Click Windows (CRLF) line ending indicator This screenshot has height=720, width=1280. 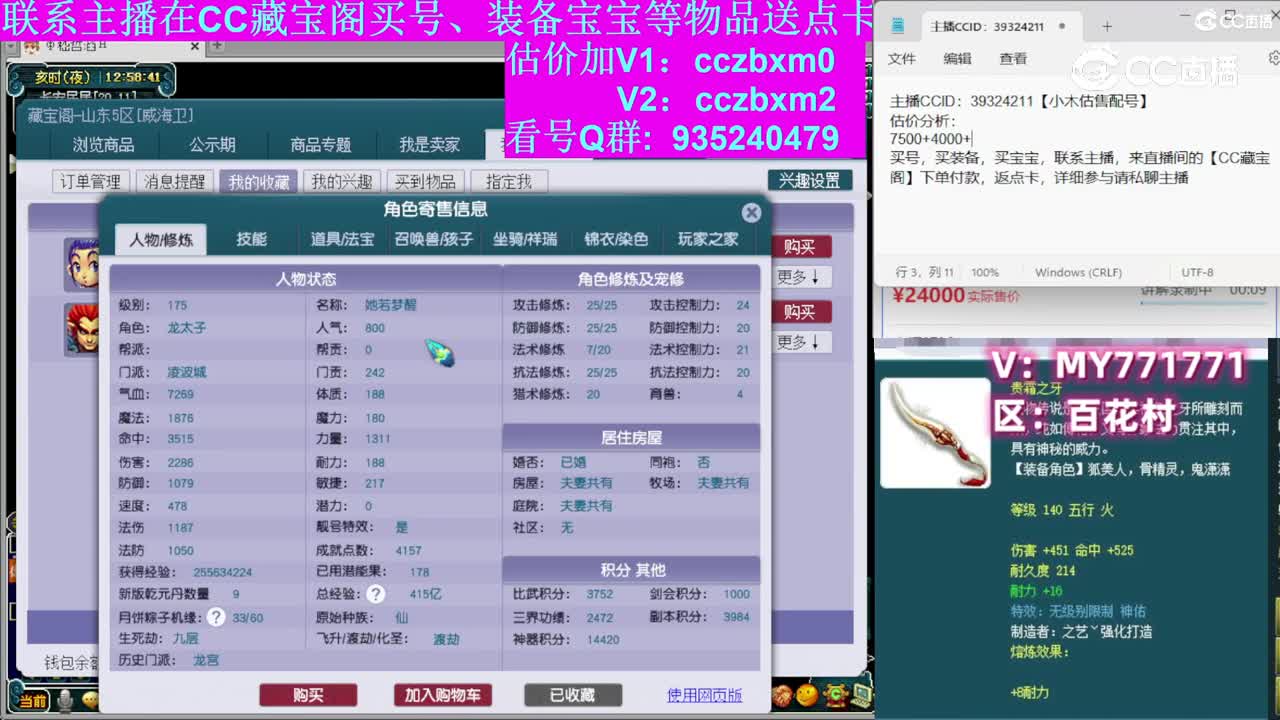click(x=1078, y=272)
